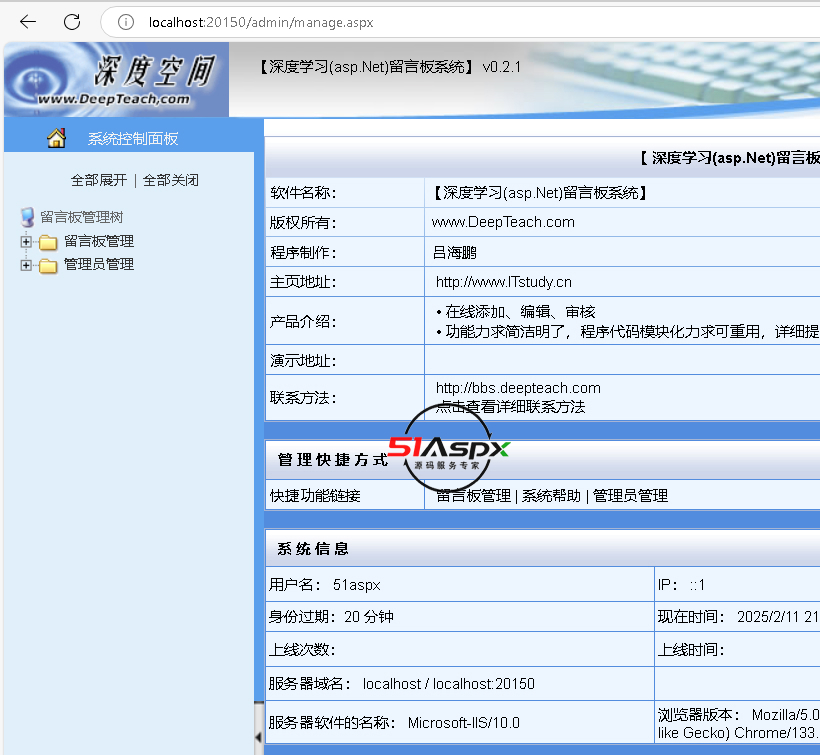Expand the 留言板管理 tree node plus box
The image size is (820, 755).
[26, 242]
